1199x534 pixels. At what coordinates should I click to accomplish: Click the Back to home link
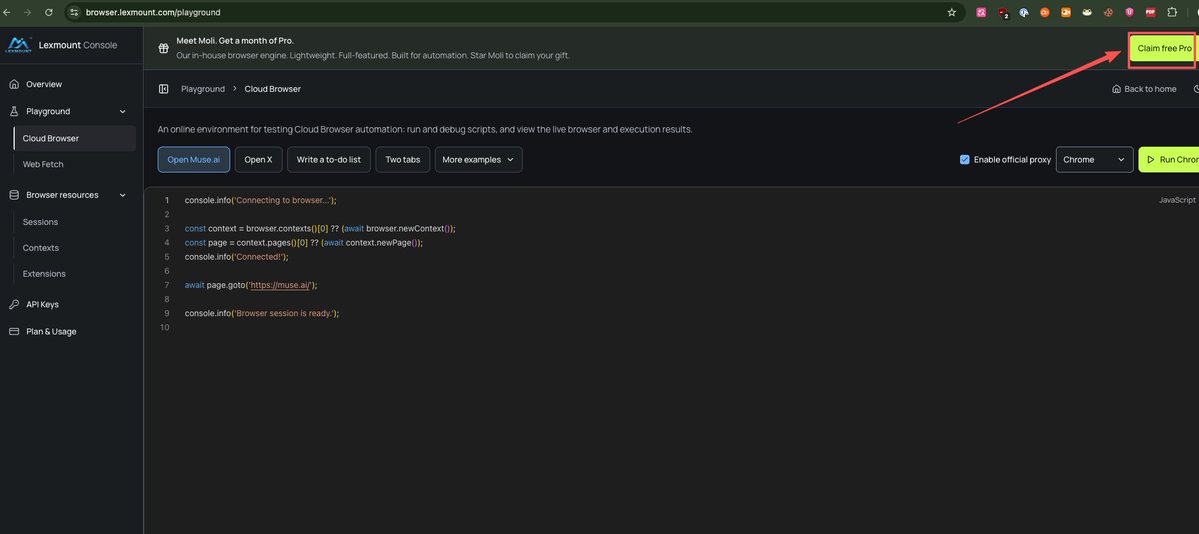pyautogui.click(x=1144, y=89)
